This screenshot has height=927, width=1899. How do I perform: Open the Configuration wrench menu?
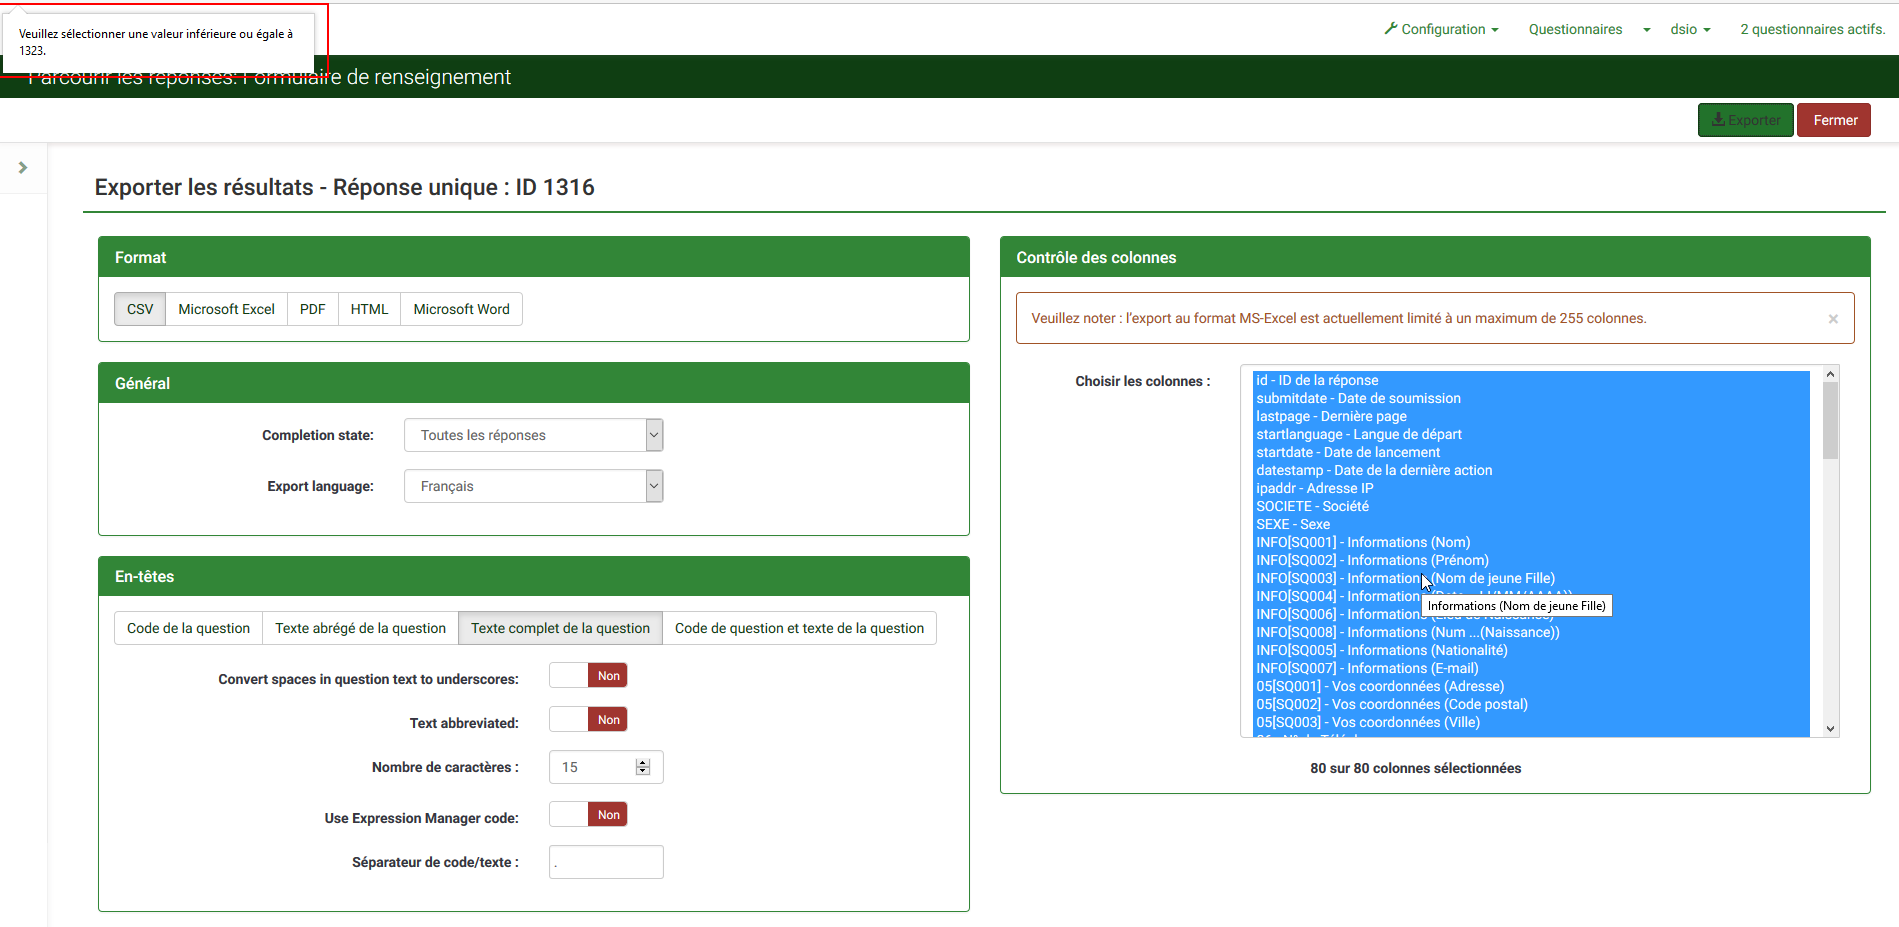coord(1441,29)
